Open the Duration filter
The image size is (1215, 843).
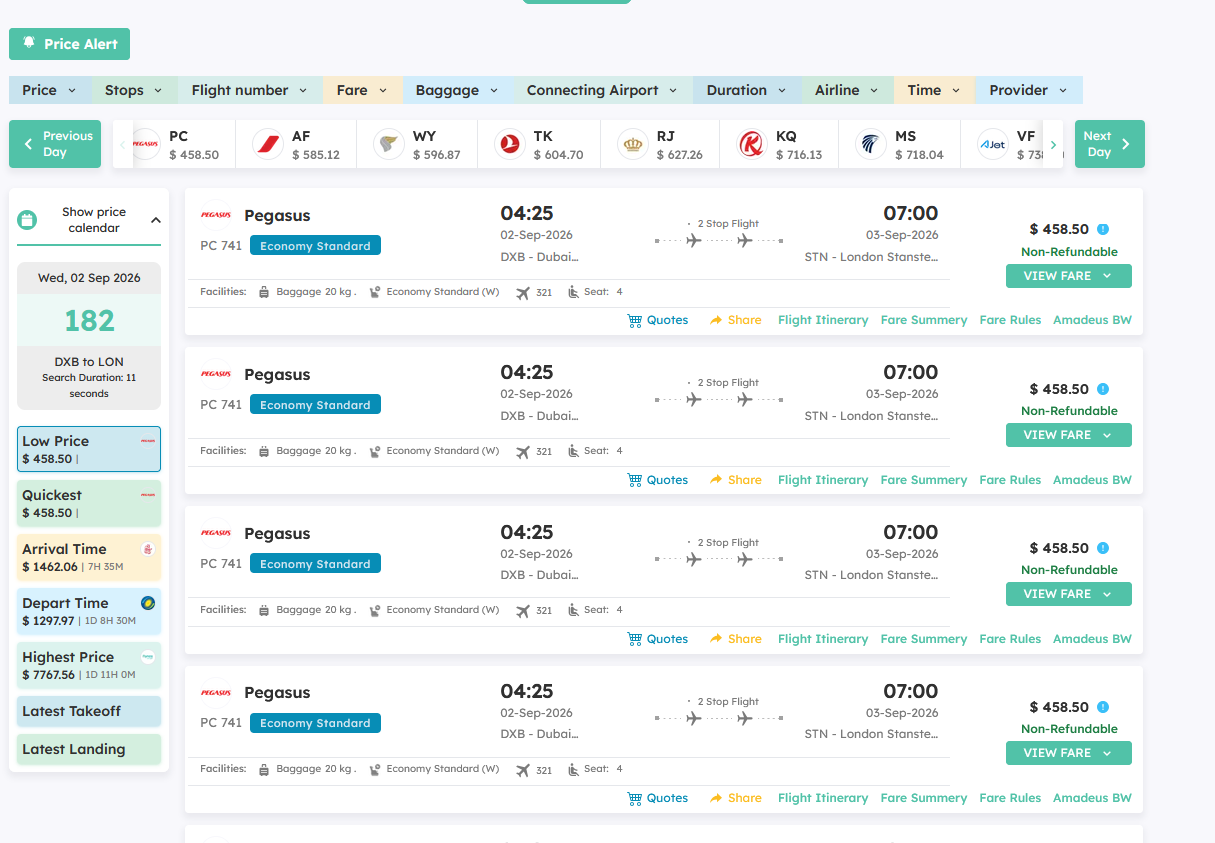(x=747, y=90)
